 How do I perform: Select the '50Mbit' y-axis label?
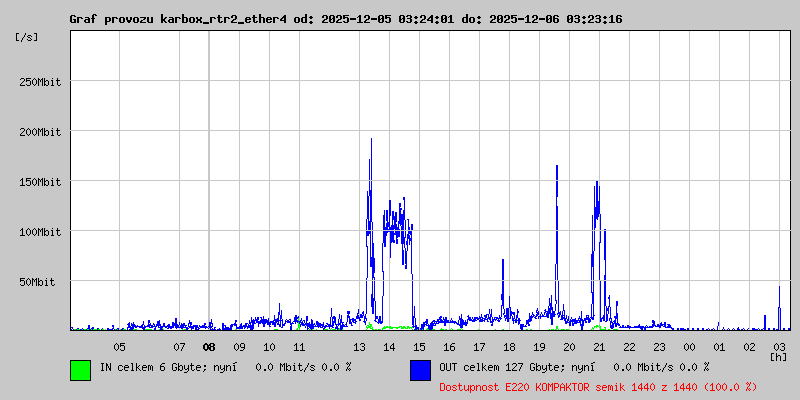pyautogui.click(x=37, y=282)
